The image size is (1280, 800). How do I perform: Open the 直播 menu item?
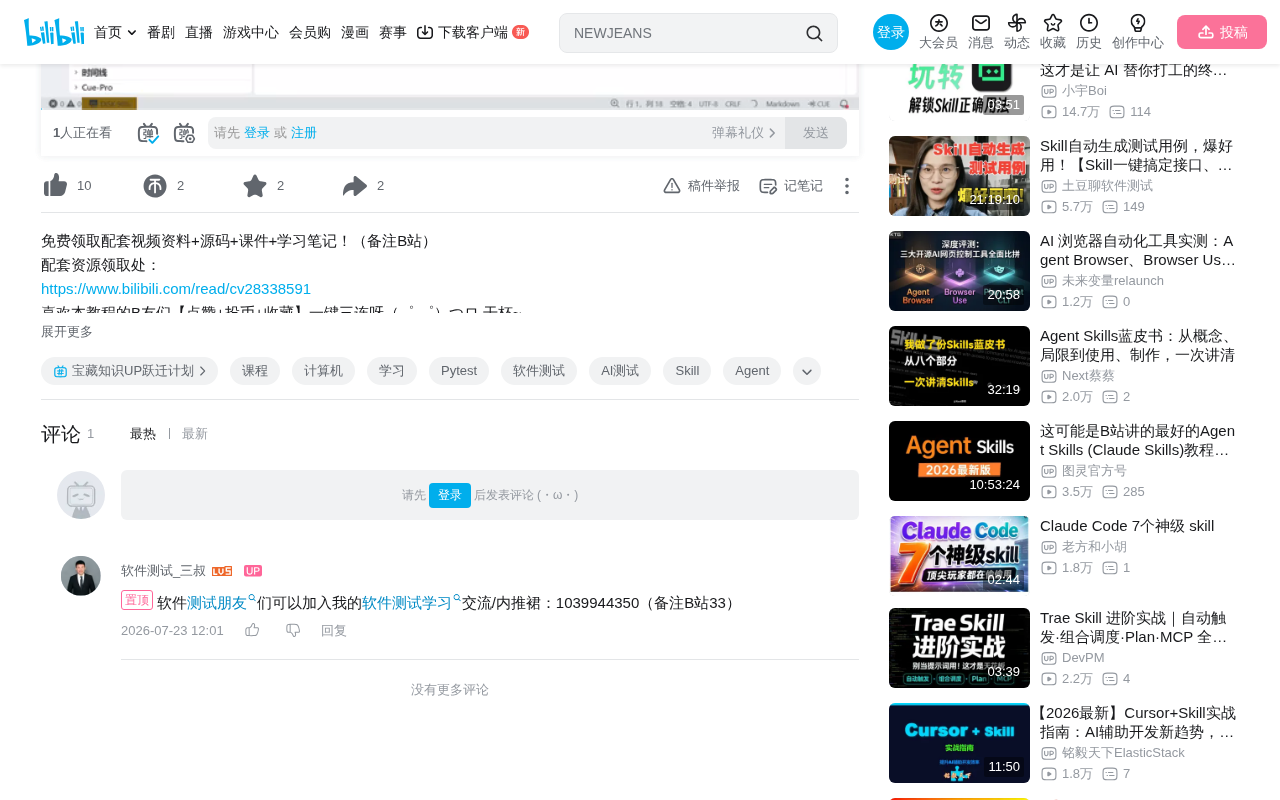click(x=199, y=32)
